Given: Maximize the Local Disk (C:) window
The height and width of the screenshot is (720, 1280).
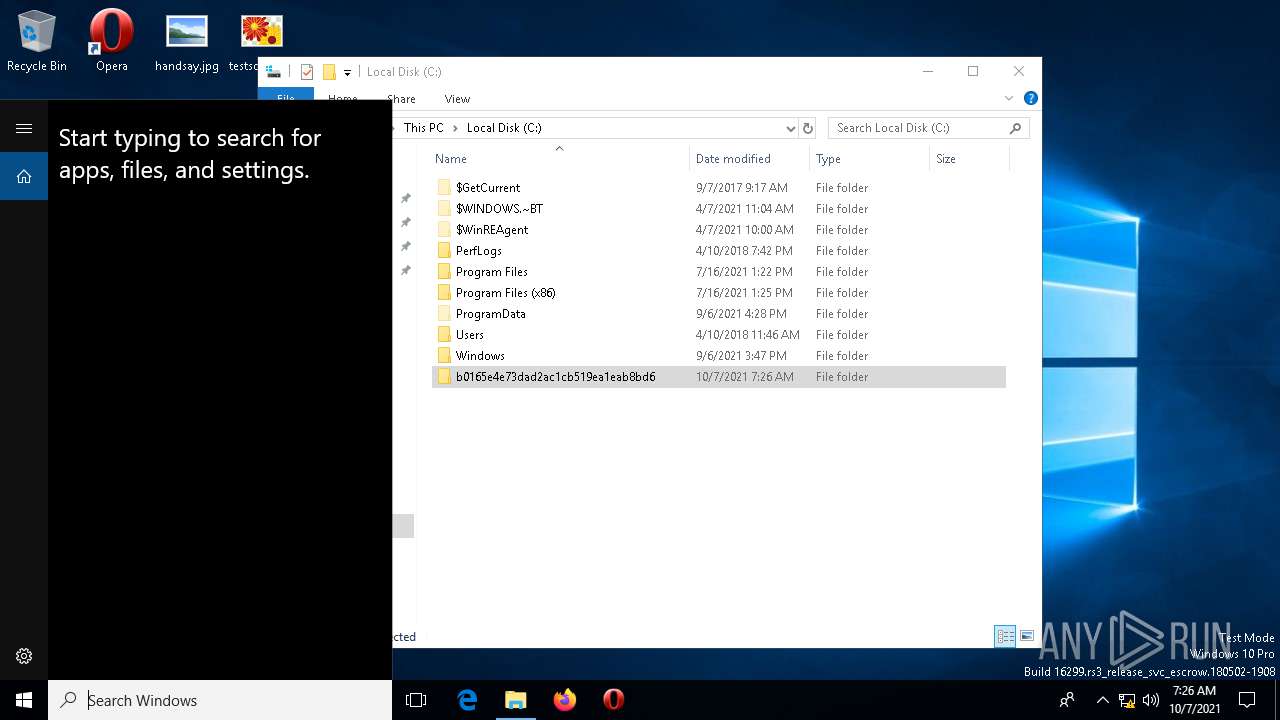Looking at the screenshot, I should click(x=973, y=71).
